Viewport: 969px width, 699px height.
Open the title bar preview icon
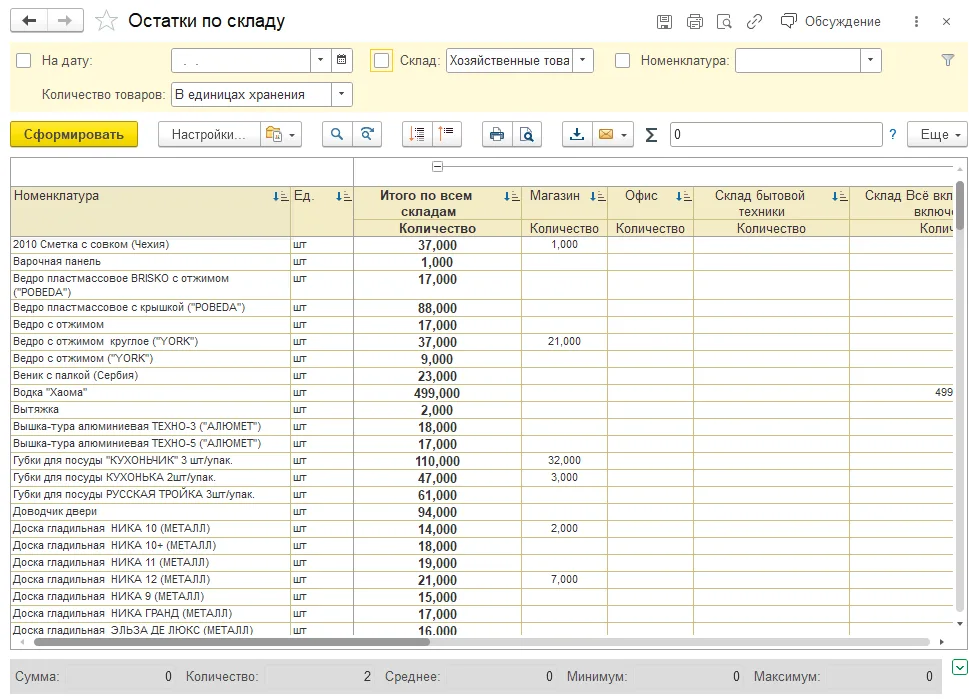coord(724,22)
